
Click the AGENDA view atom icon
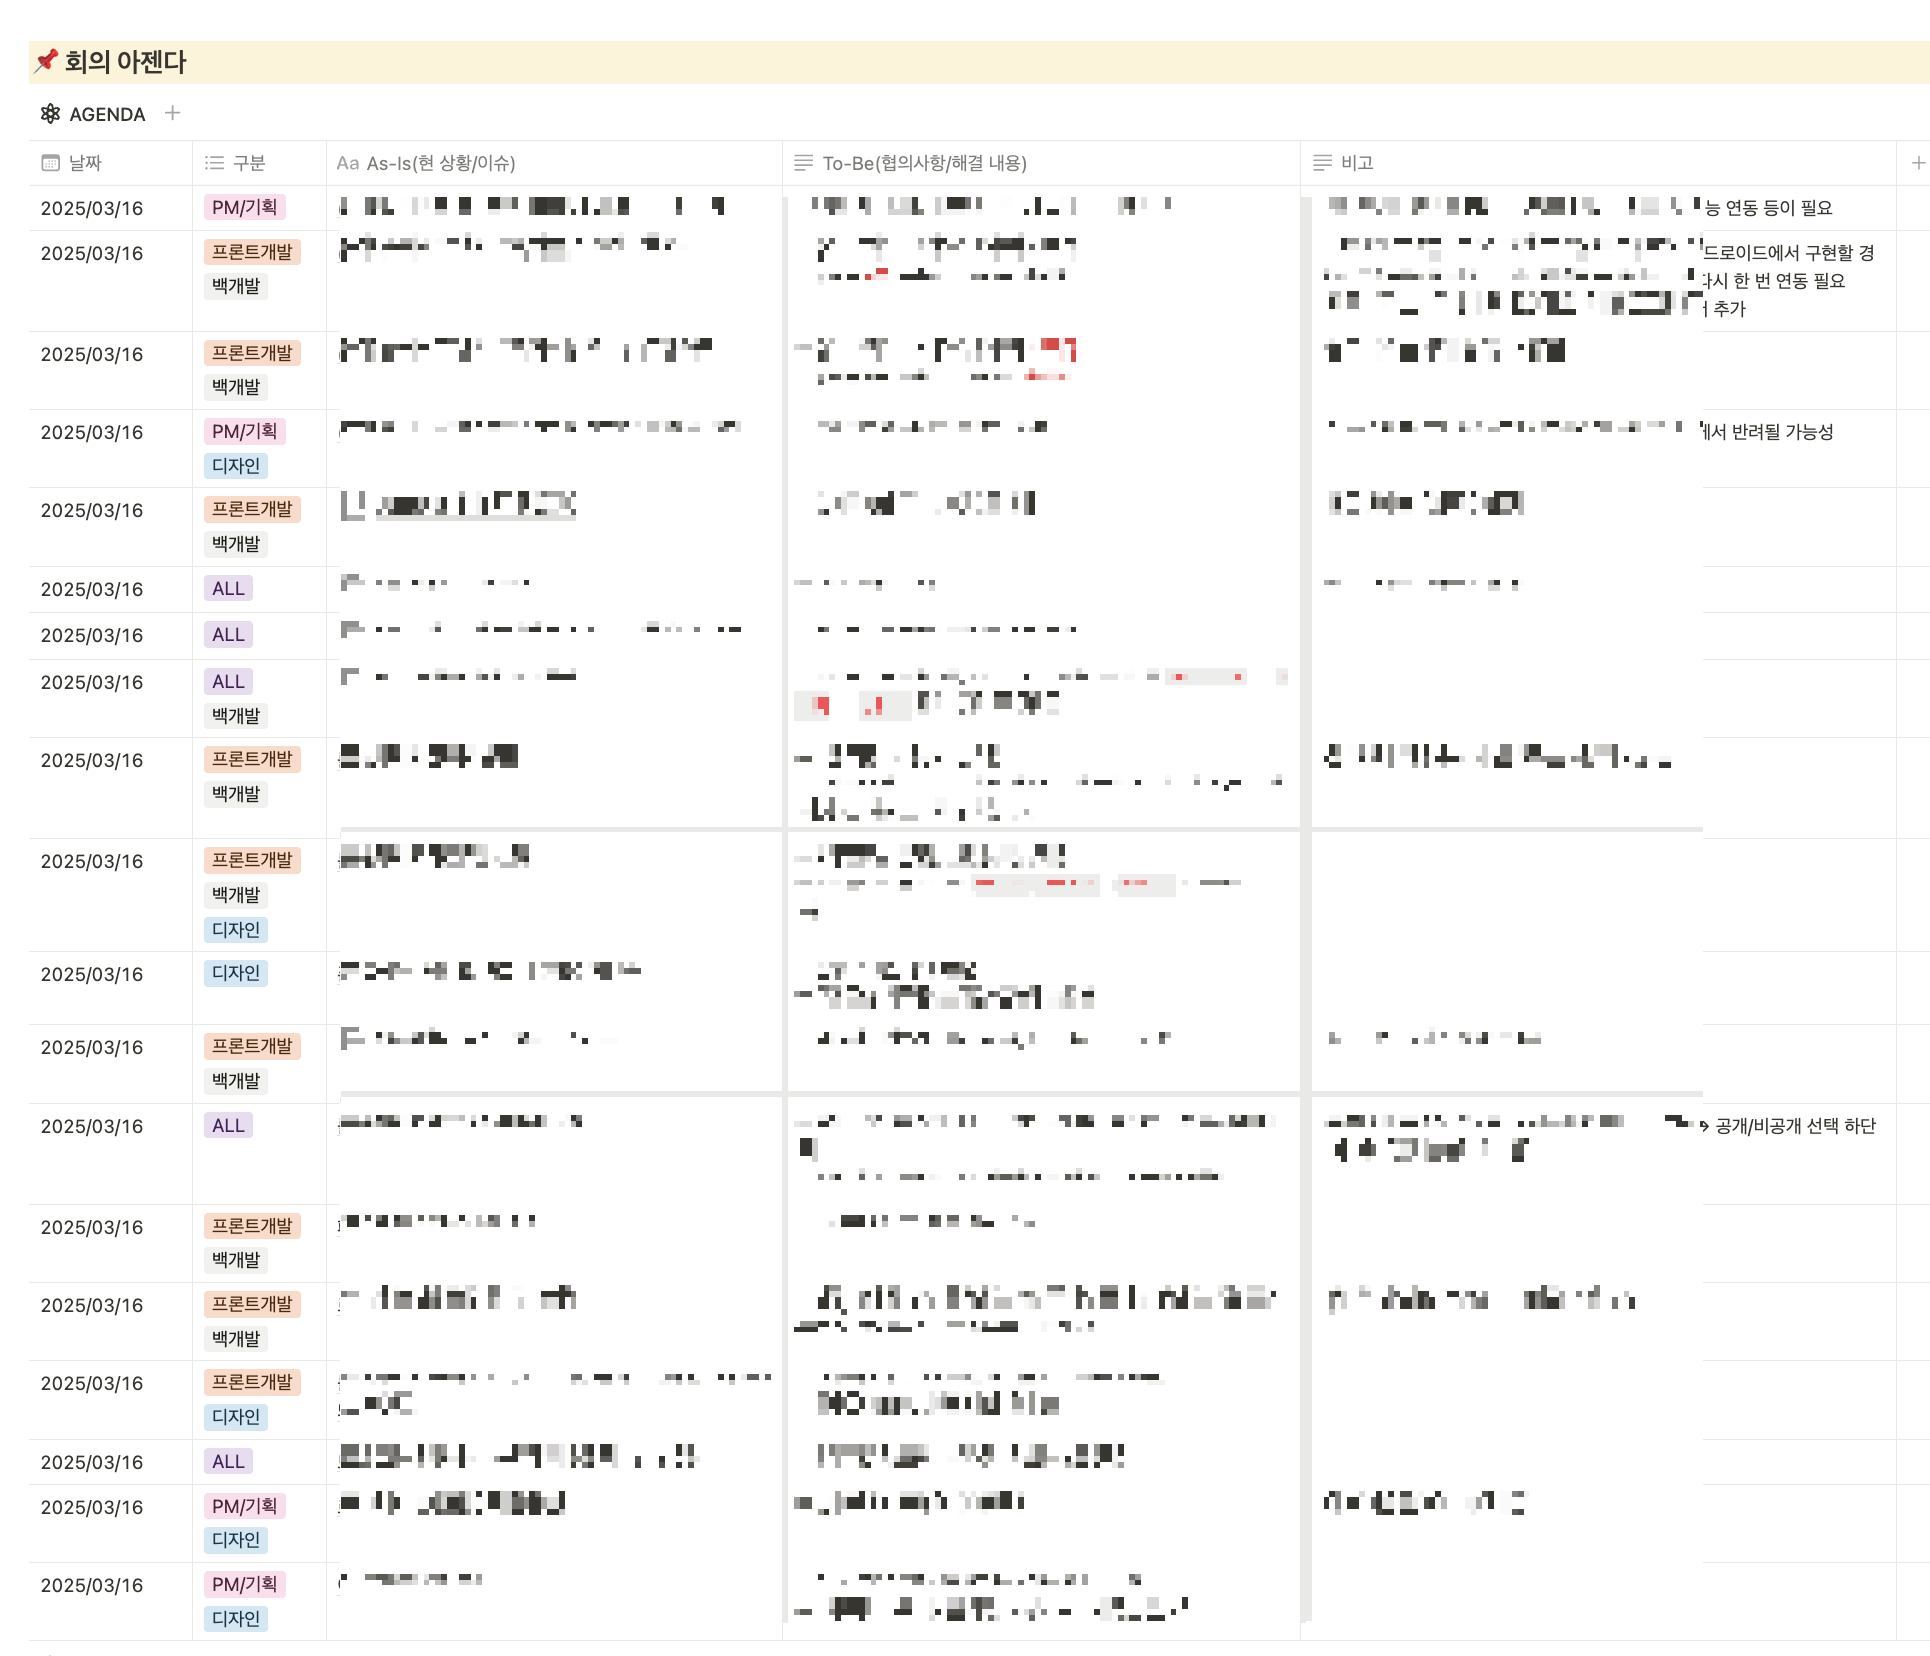pyautogui.click(x=50, y=114)
